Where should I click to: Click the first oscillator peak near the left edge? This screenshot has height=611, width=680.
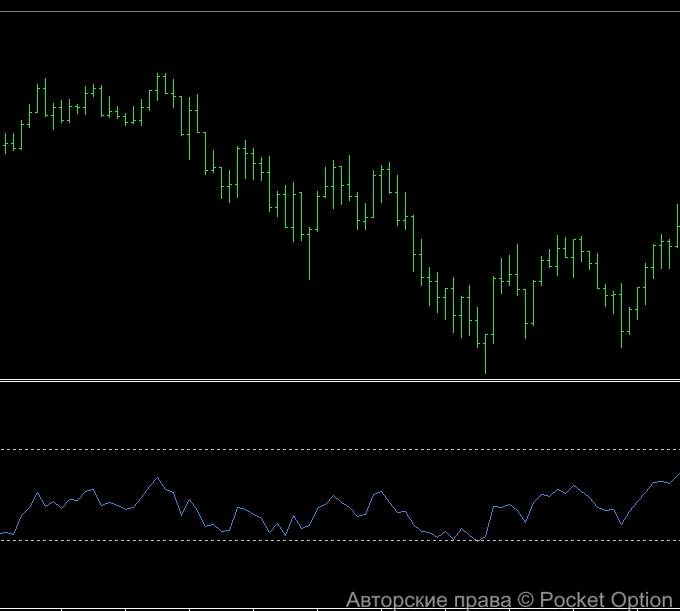pos(37,492)
